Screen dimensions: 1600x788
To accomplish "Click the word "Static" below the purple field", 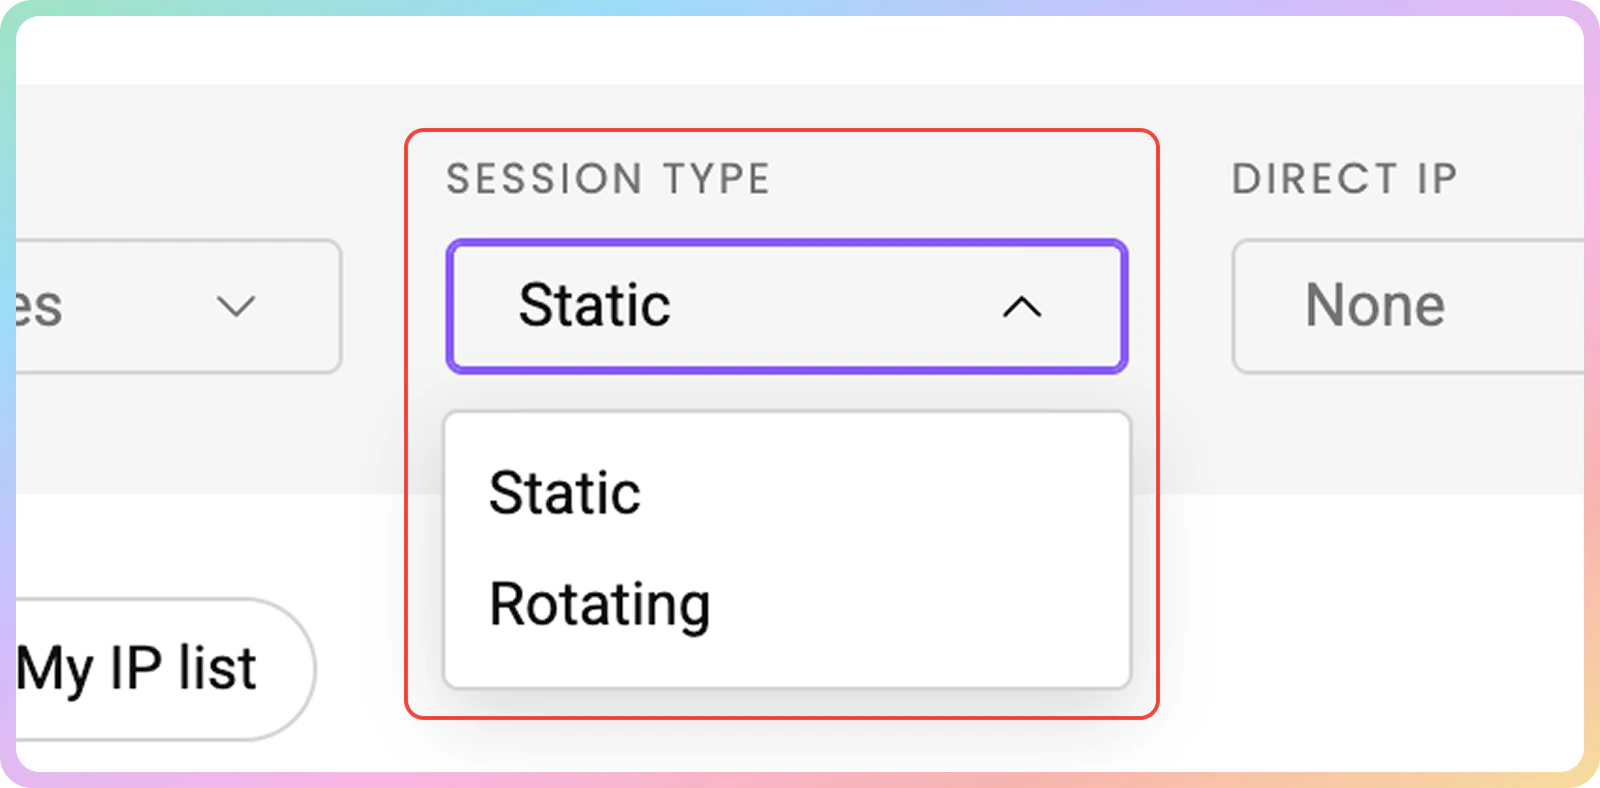I will click(564, 493).
